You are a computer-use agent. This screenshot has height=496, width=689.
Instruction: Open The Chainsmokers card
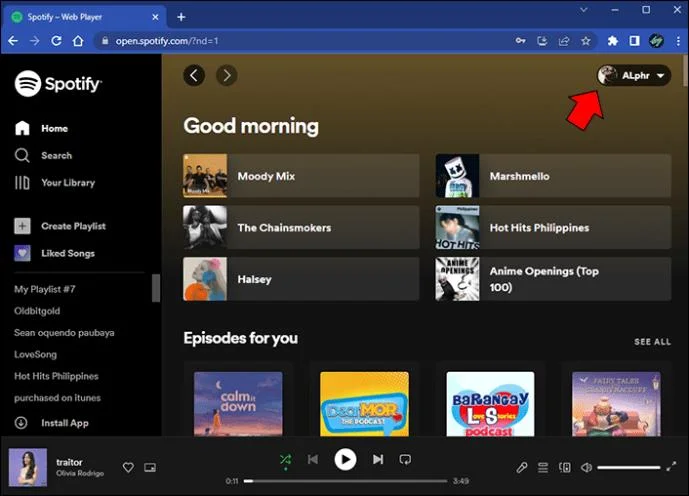click(301, 228)
